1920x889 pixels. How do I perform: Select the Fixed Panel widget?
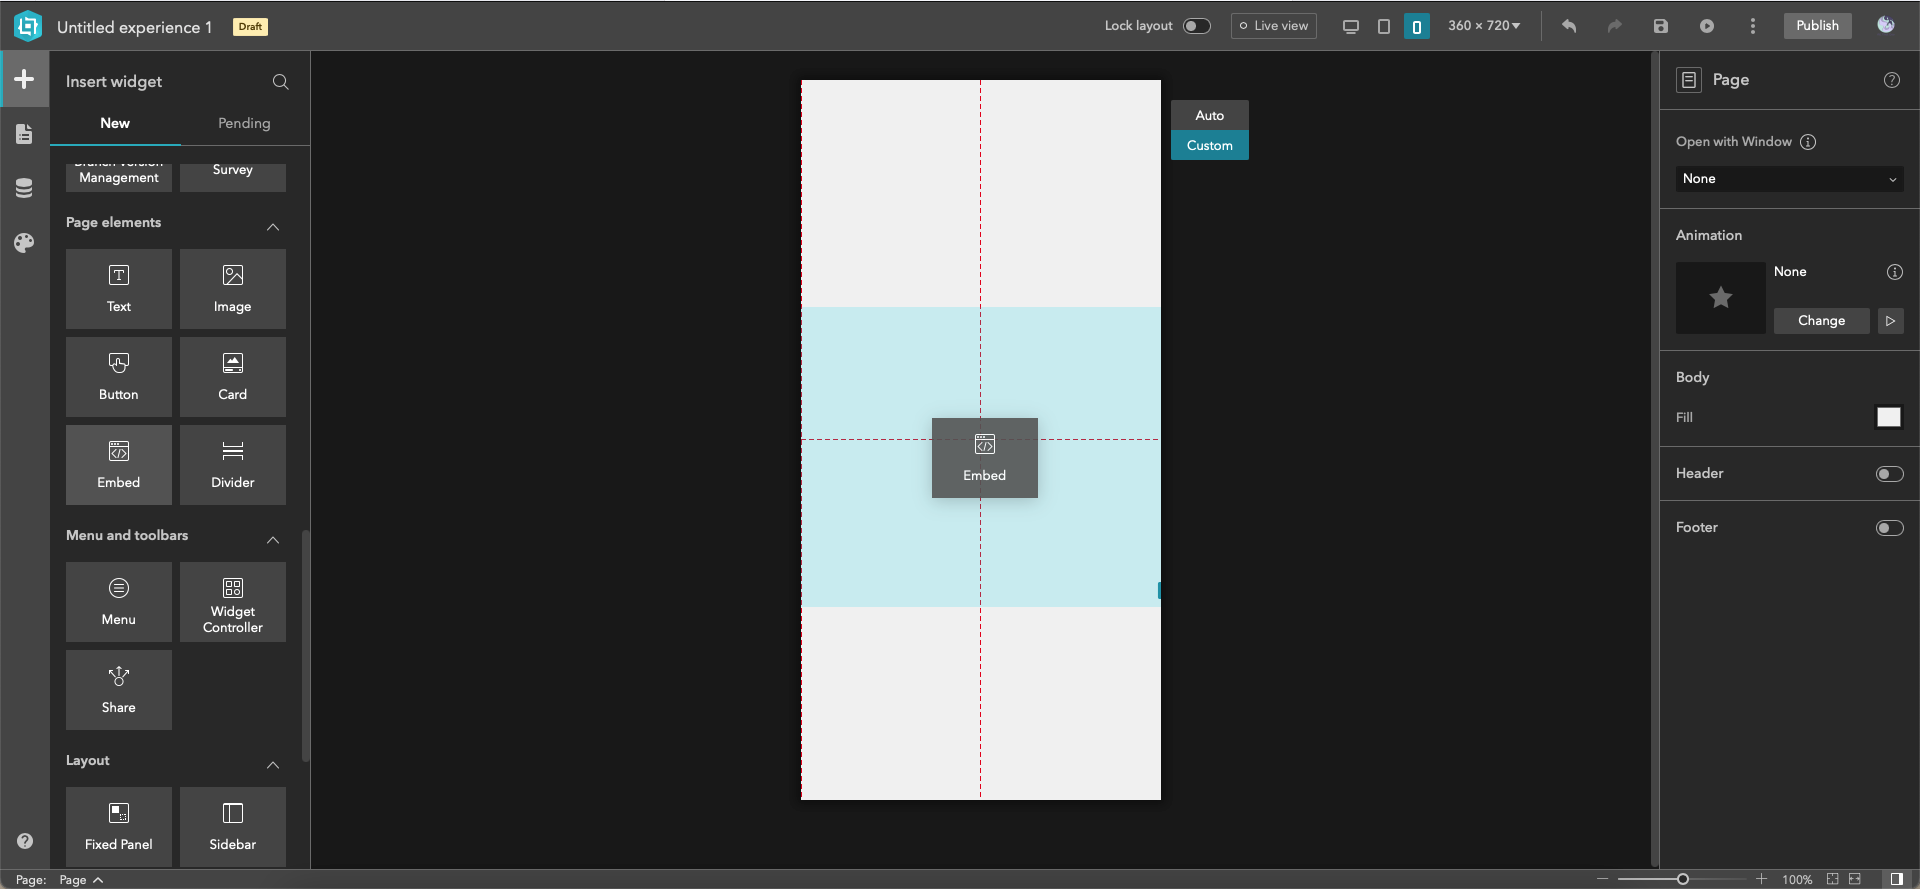(x=119, y=827)
